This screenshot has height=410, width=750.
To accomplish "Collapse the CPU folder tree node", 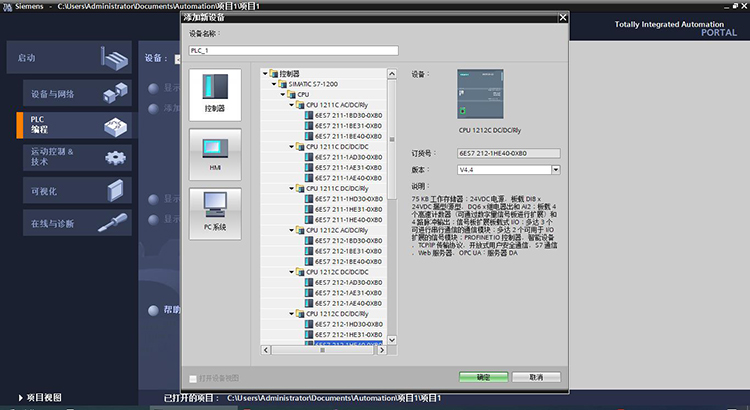I will 283,95.
